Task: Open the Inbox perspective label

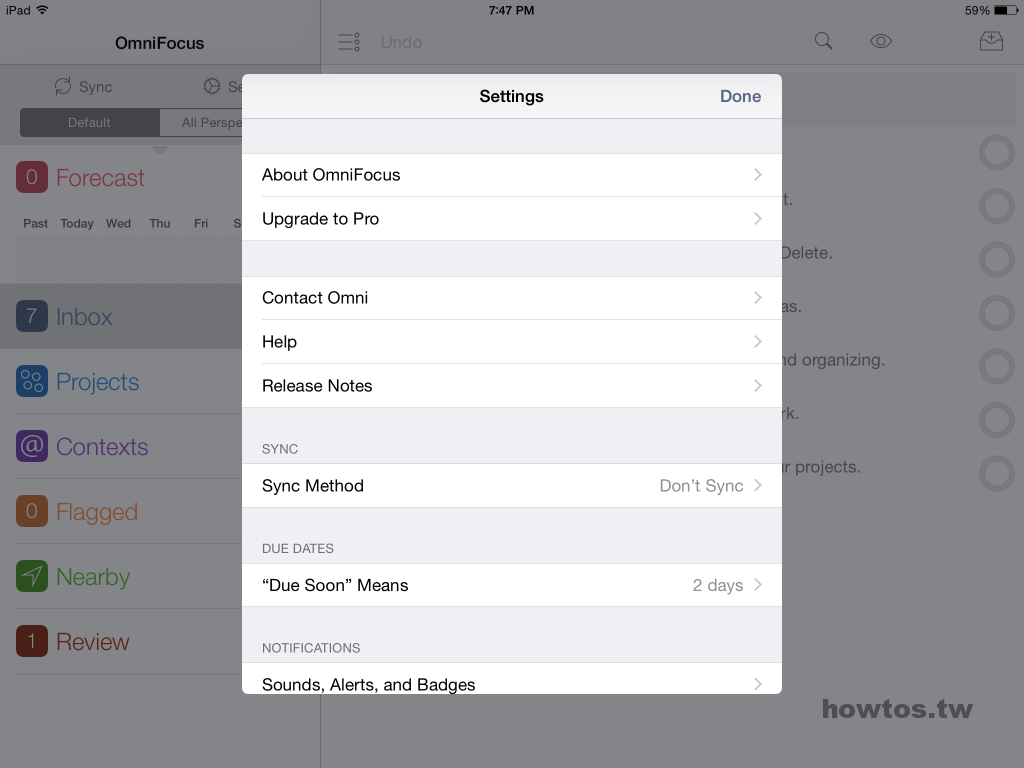Action: [x=84, y=317]
